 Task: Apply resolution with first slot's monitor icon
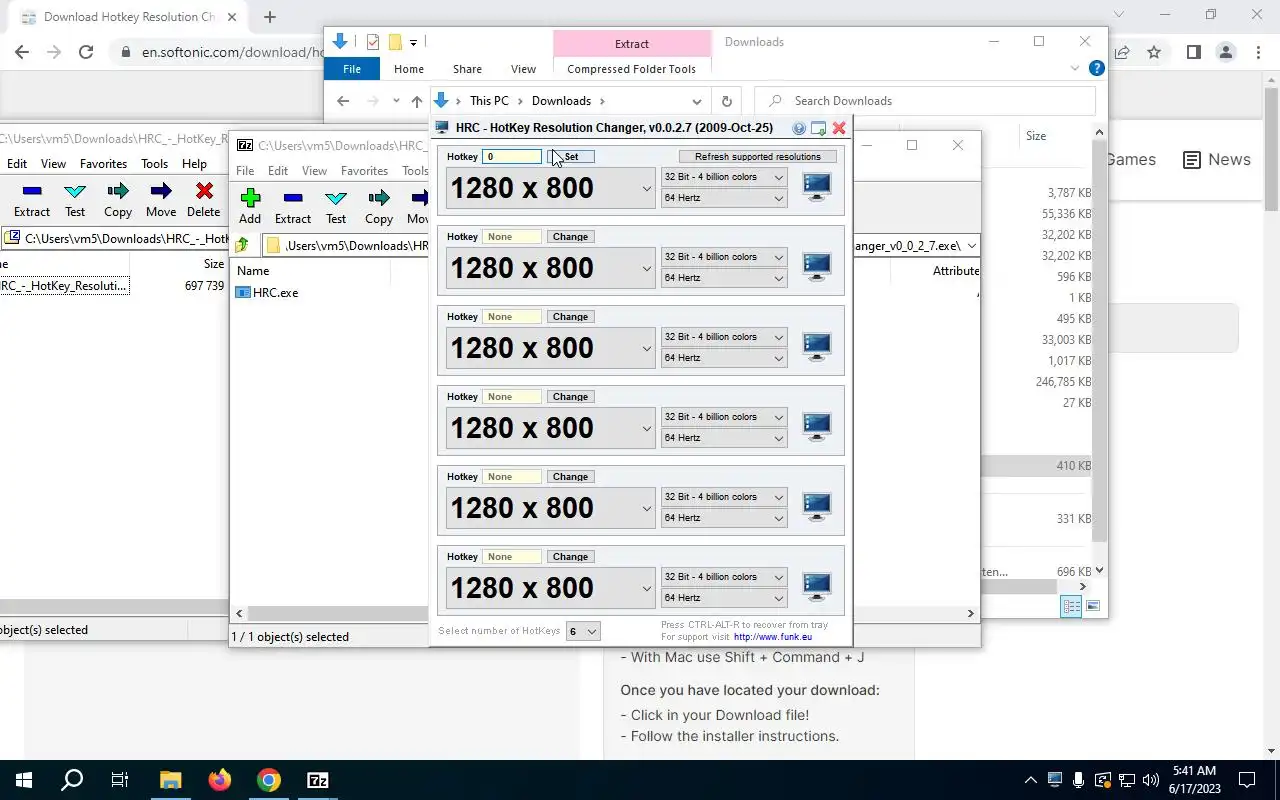tap(817, 187)
